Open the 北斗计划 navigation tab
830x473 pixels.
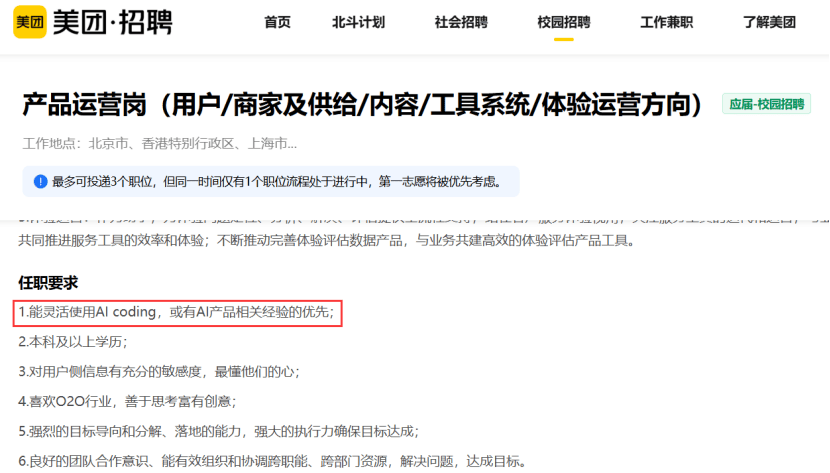point(358,22)
